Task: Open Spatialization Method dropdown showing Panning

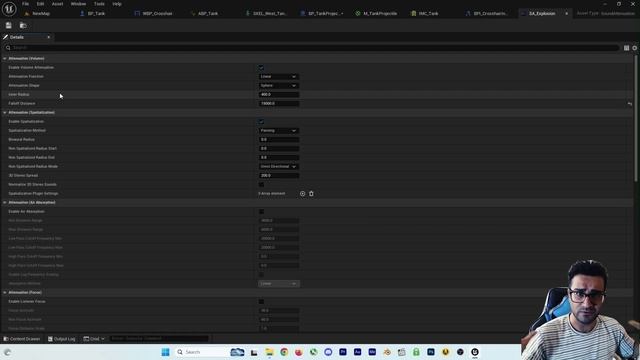Action: click(x=279, y=131)
